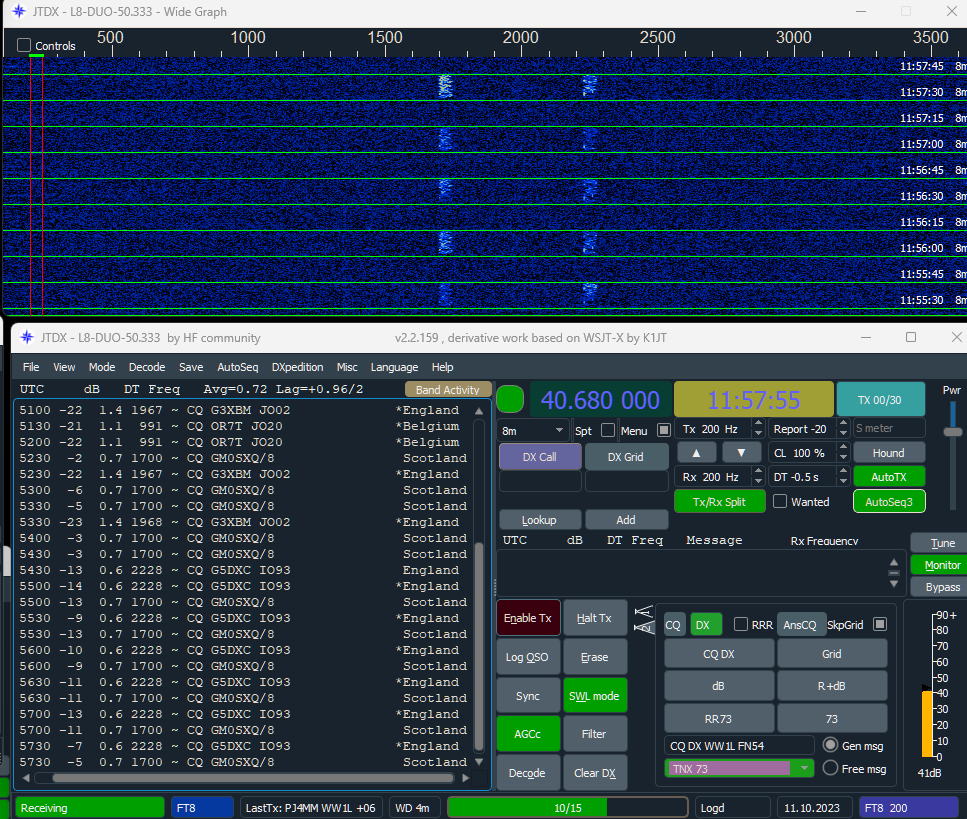Adjust the Tx 200 Hz spinner
Screen dimensions: 967x819
[759, 428]
